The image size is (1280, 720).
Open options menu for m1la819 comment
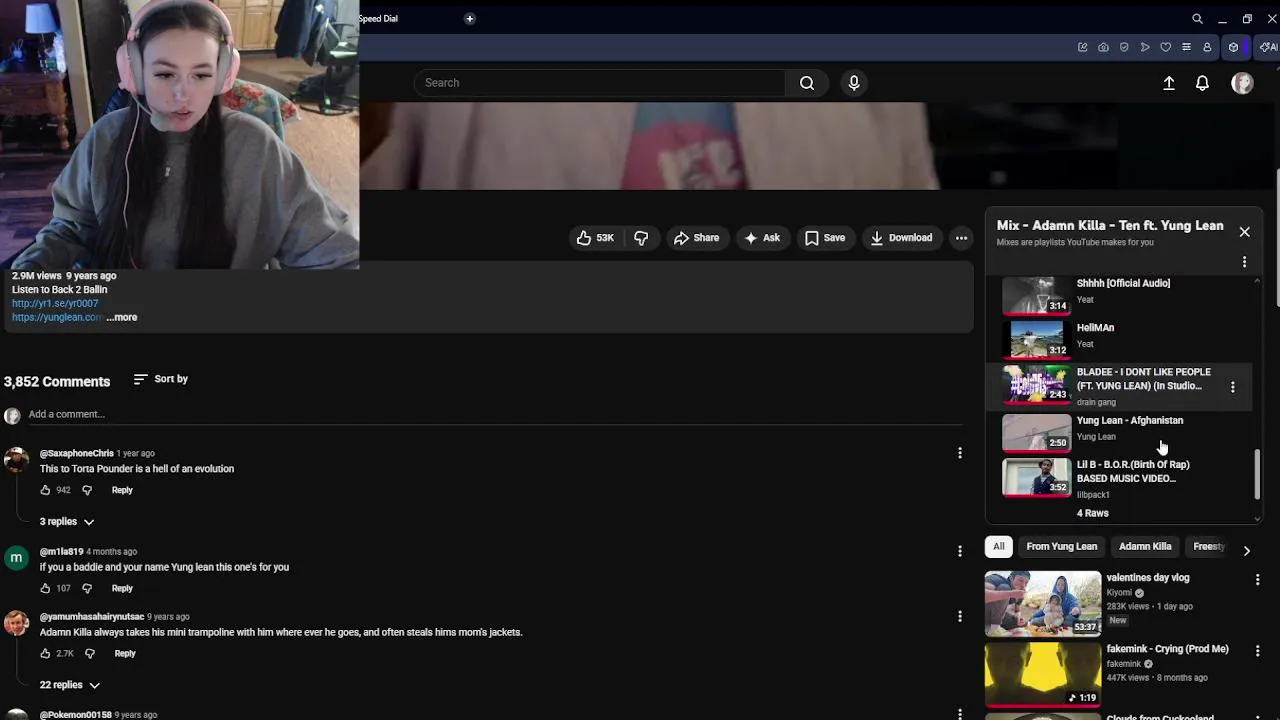[959, 551]
